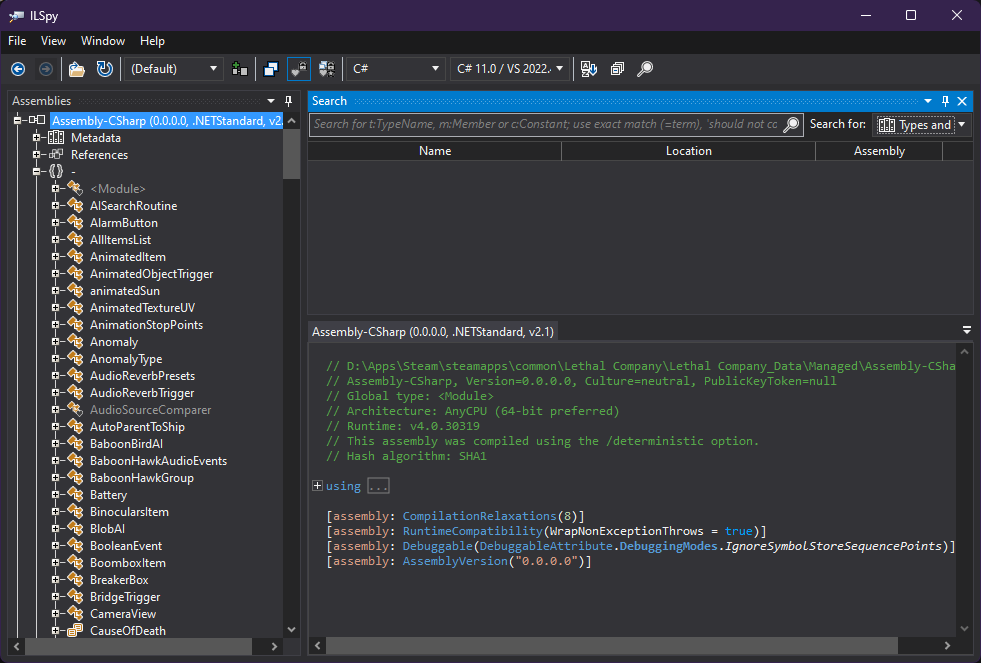Click the Collapse all tree nodes icon
This screenshot has height=663, width=981.
[617, 69]
